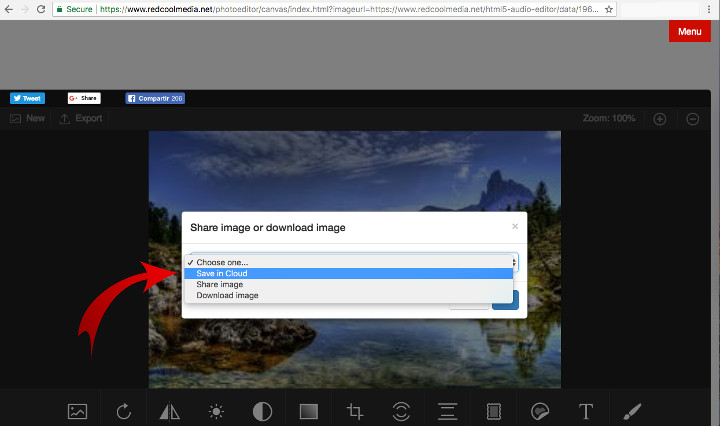The image size is (720, 426).
Task: Select 'Save in Cloud' option
Action: pyautogui.click(x=222, y=273)
